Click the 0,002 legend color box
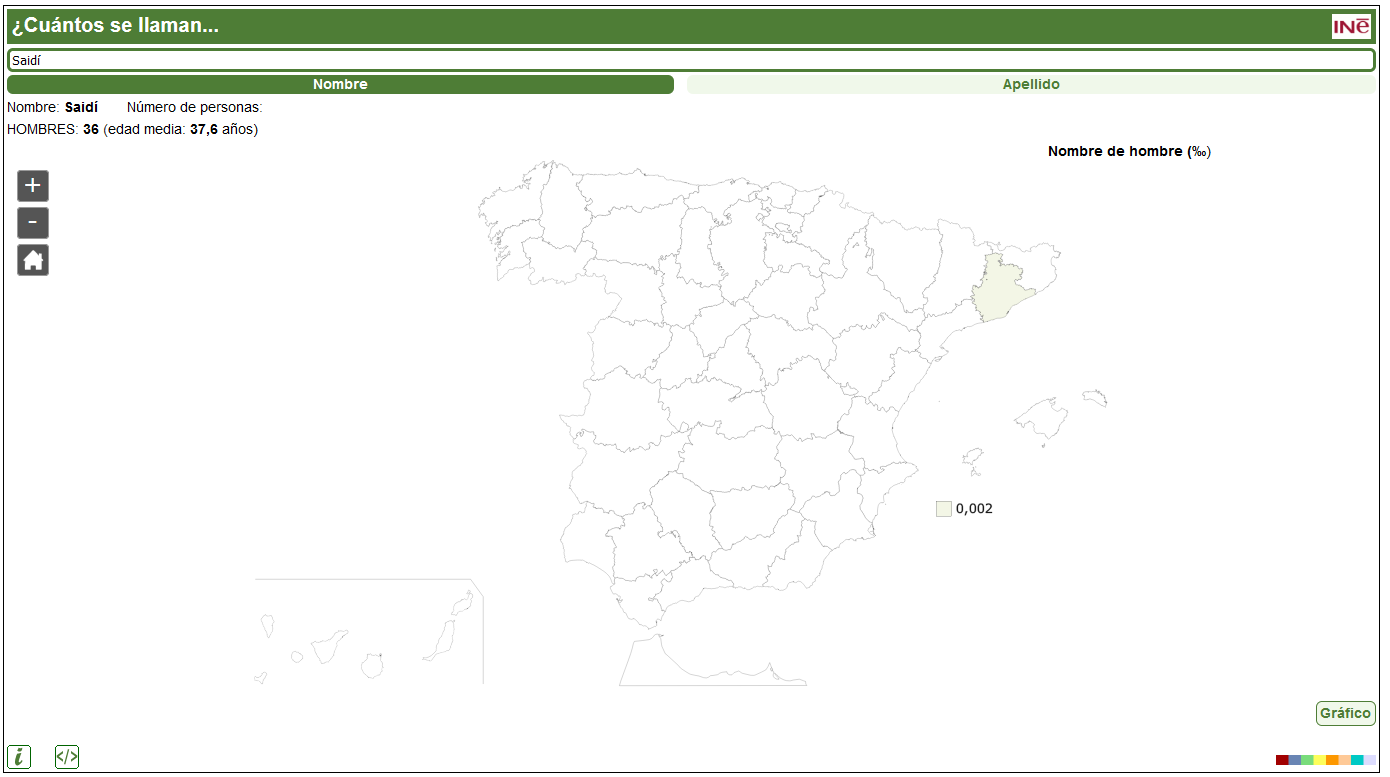Image resolution: width=1390 pixels, height=777 pixels. [x=944, y=509]
